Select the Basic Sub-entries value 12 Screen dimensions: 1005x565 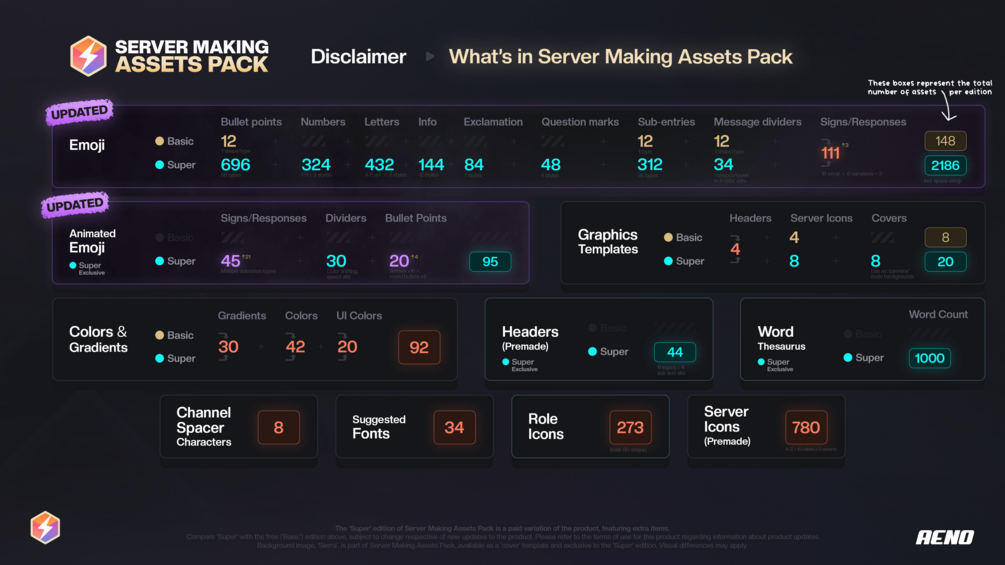click(645, 141)
